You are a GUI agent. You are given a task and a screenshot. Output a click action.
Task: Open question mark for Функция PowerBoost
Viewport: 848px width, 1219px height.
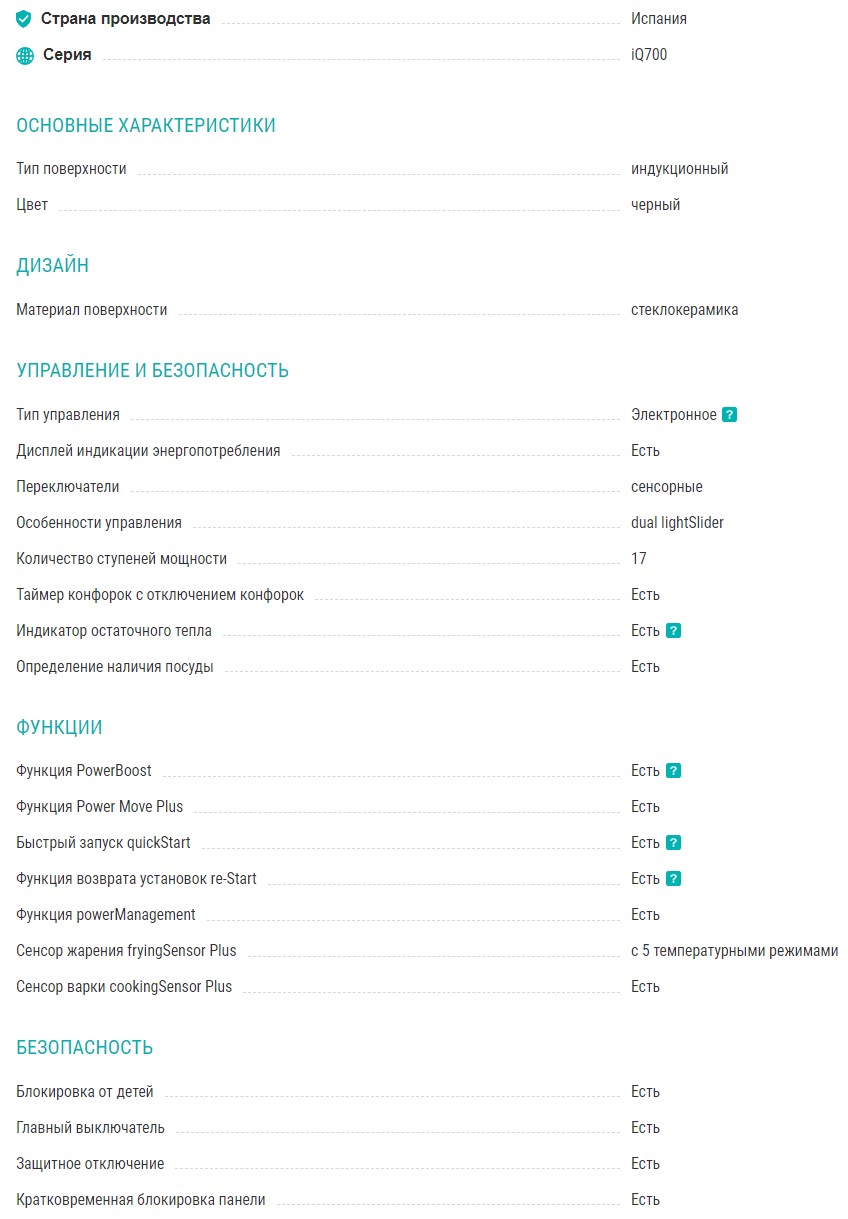(x=673, y=771)
